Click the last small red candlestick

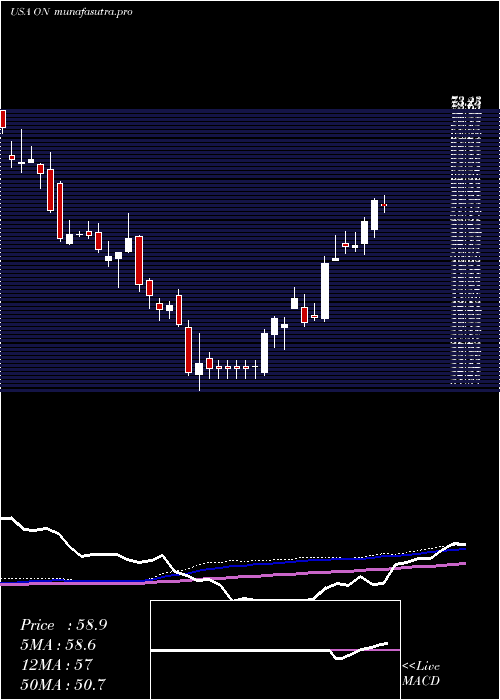[384, 204]
